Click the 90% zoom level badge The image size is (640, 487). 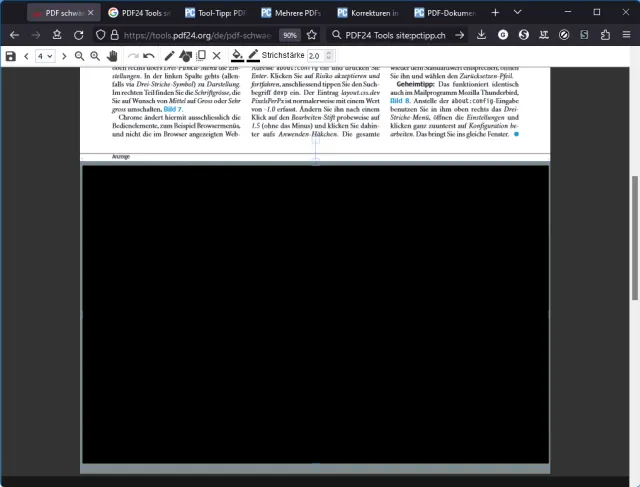coord(290,35)
